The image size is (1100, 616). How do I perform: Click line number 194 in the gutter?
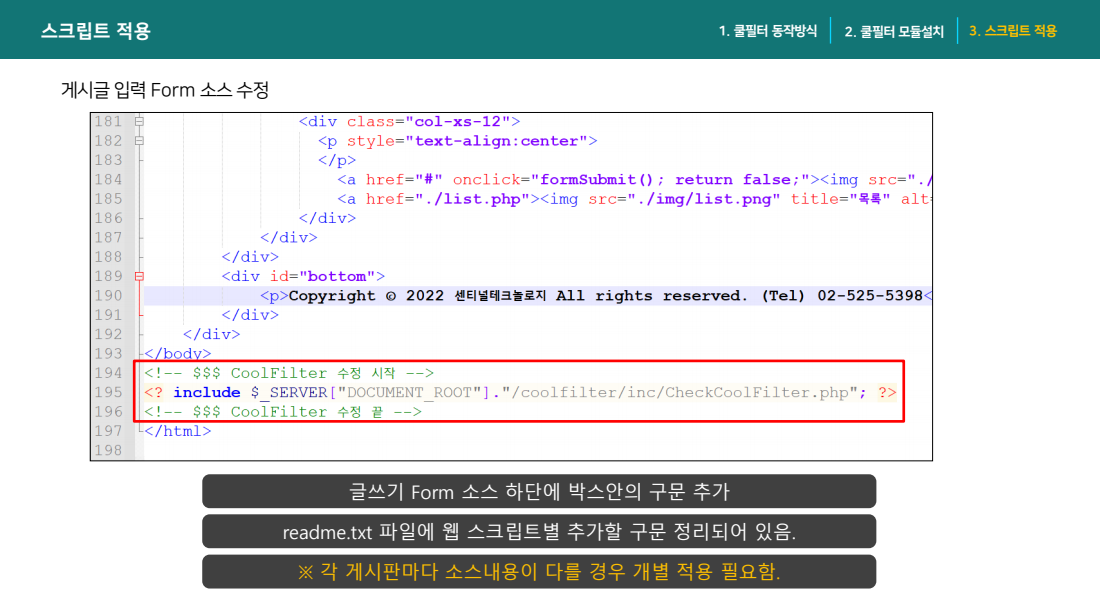[109, 373]
